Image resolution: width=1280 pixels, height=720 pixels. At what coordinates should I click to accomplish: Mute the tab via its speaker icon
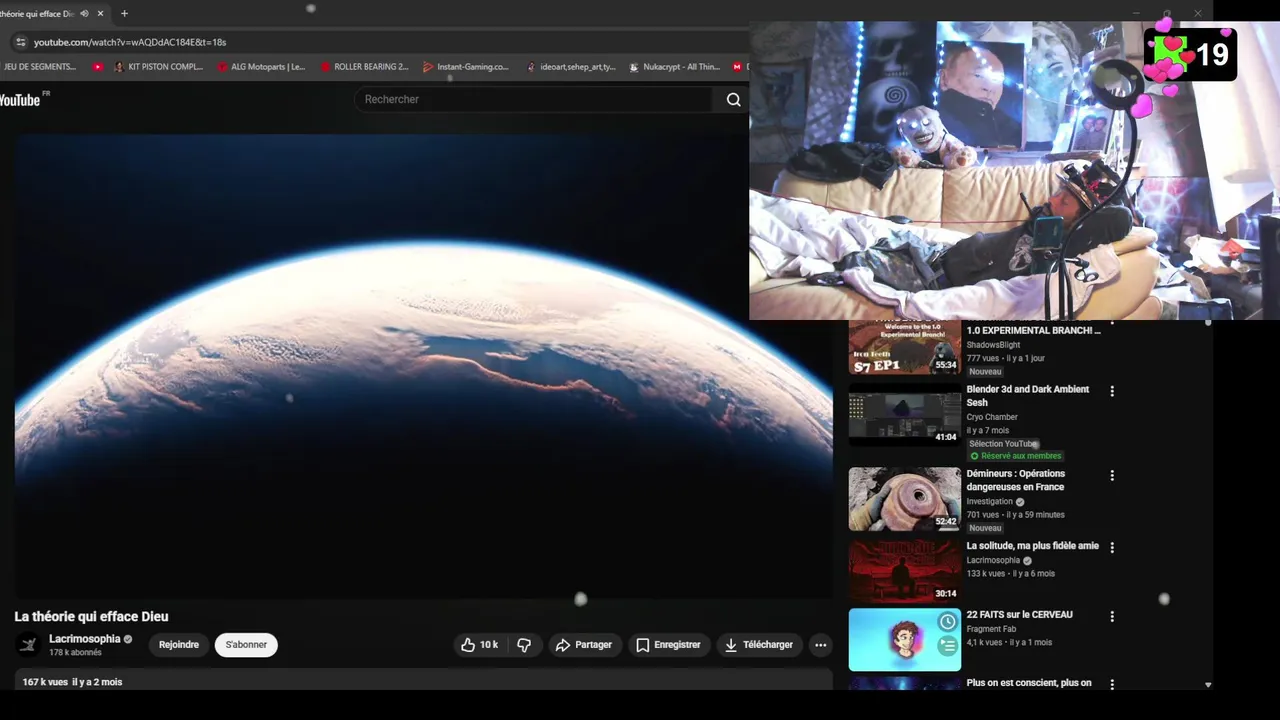[x=84, y=14]
